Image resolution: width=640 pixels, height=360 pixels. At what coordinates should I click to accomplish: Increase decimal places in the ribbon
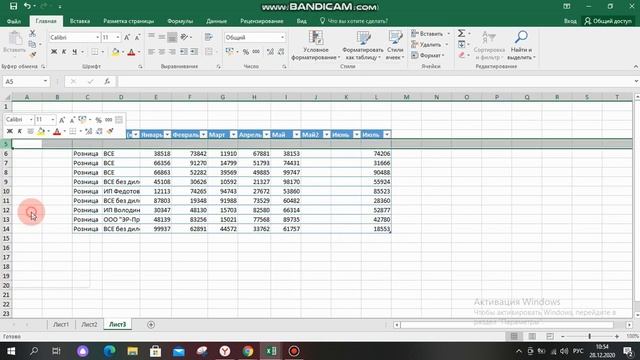point(270,52)
